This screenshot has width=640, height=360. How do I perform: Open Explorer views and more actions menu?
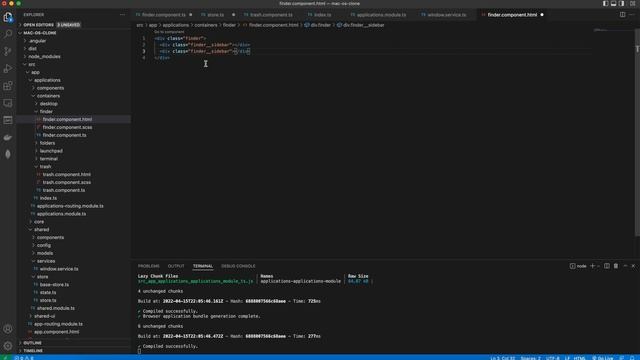[x=122, y=15]
